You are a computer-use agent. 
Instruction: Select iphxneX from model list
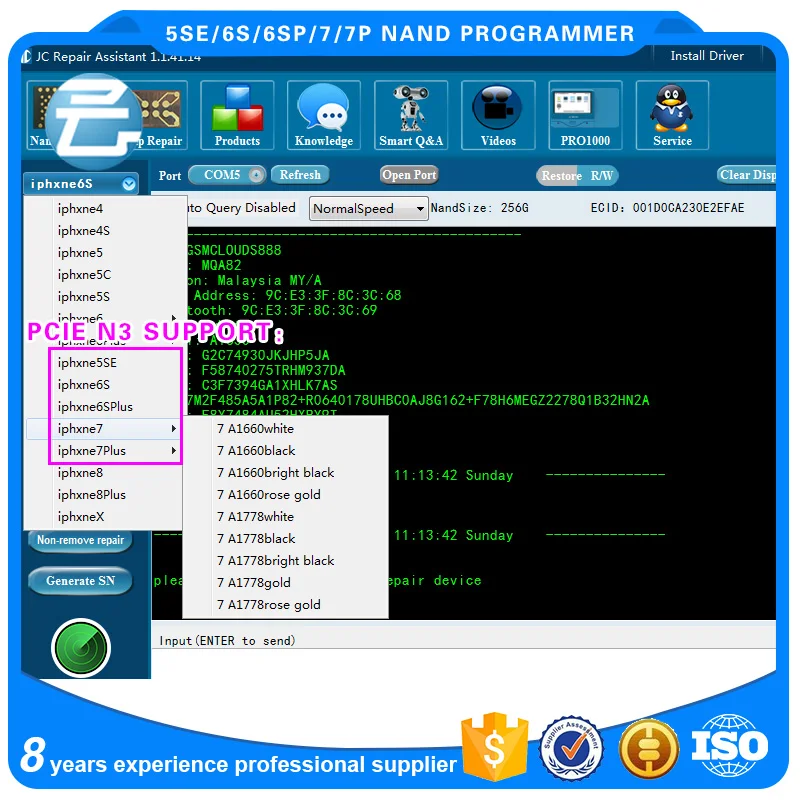[105, 517]
